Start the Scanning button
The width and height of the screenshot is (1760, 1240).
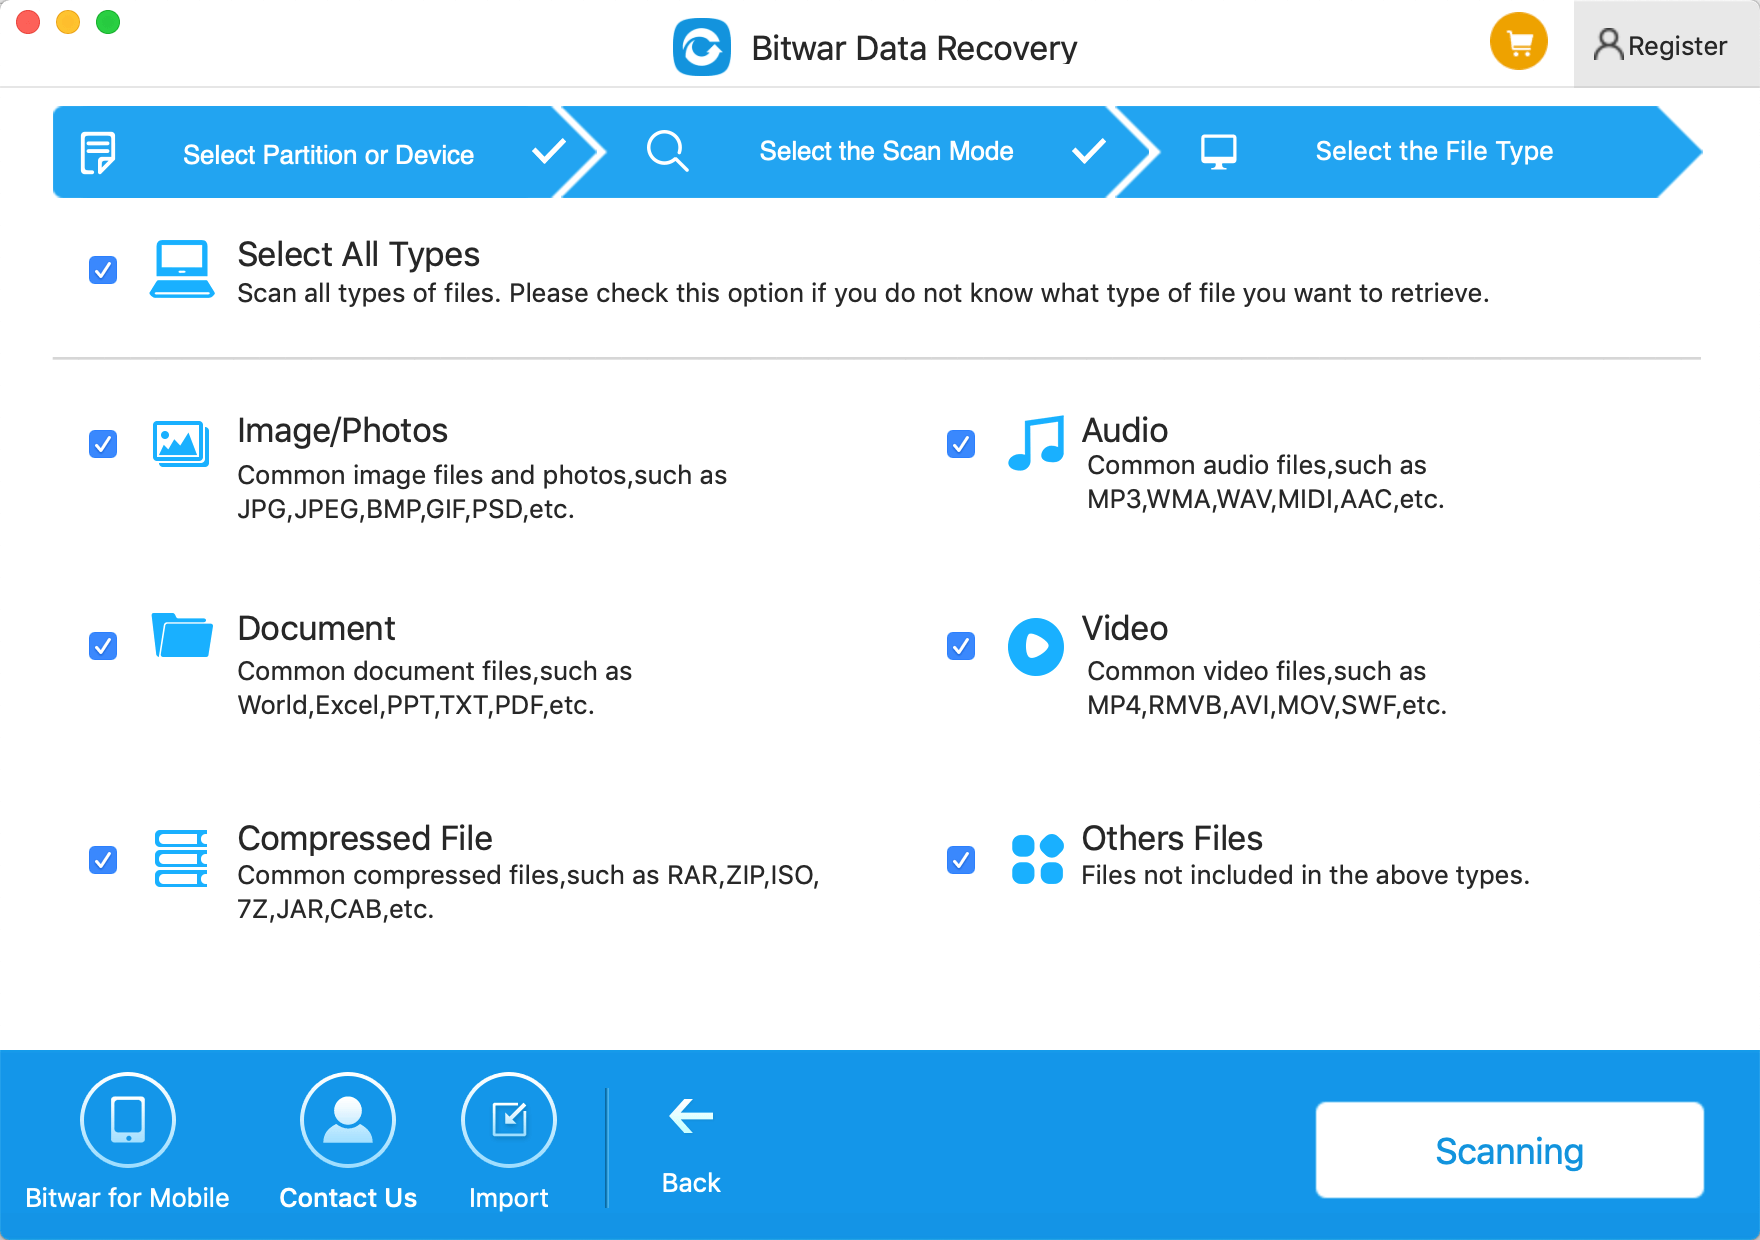(x=1510, y=1150)
